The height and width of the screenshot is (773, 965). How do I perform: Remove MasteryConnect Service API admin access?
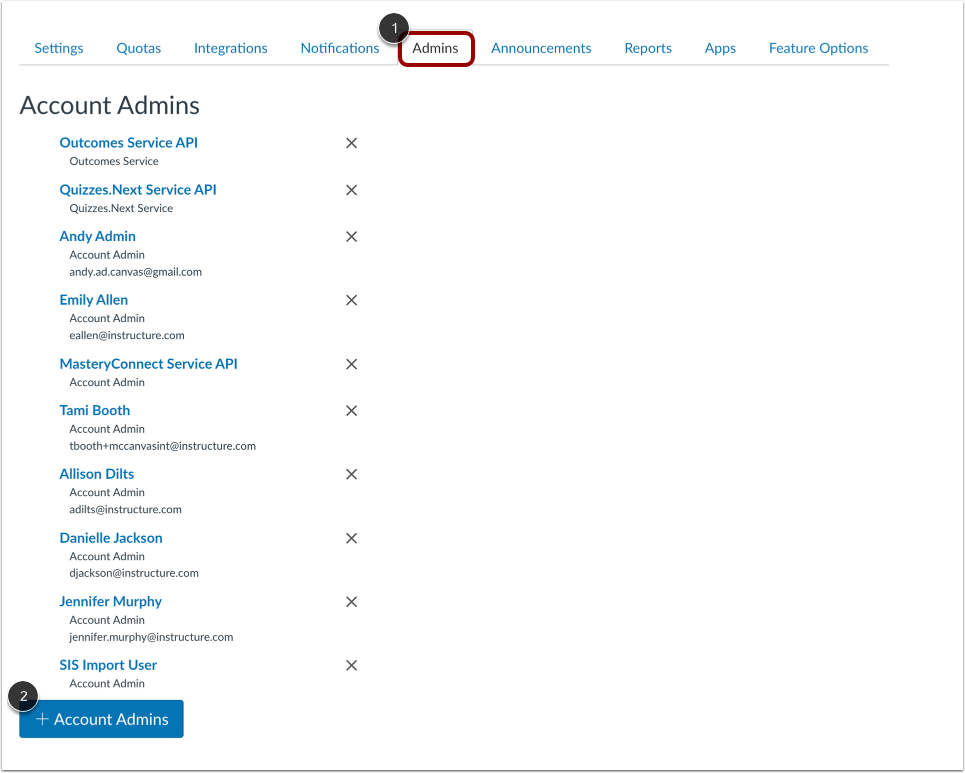[351, 364]
